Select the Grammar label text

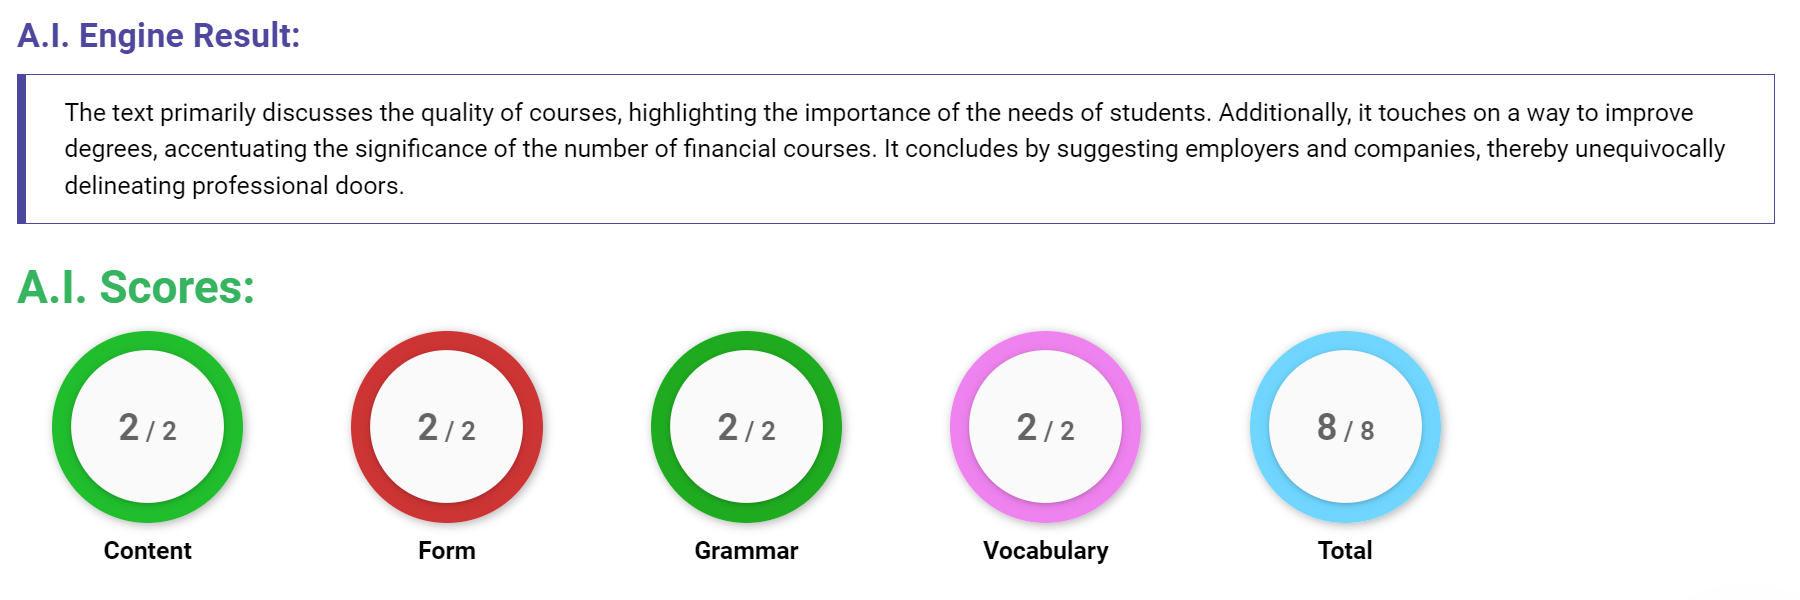pyautogui.click(x=746, y=551)
